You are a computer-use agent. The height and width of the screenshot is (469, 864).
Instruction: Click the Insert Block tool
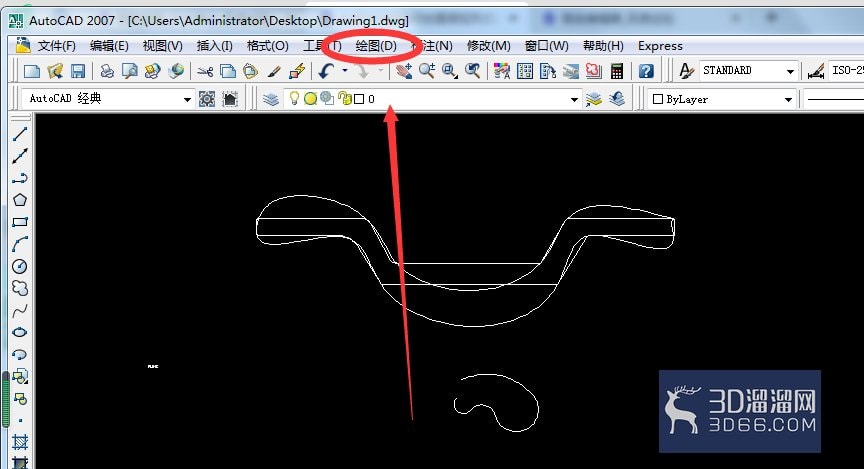click(20, 376)
